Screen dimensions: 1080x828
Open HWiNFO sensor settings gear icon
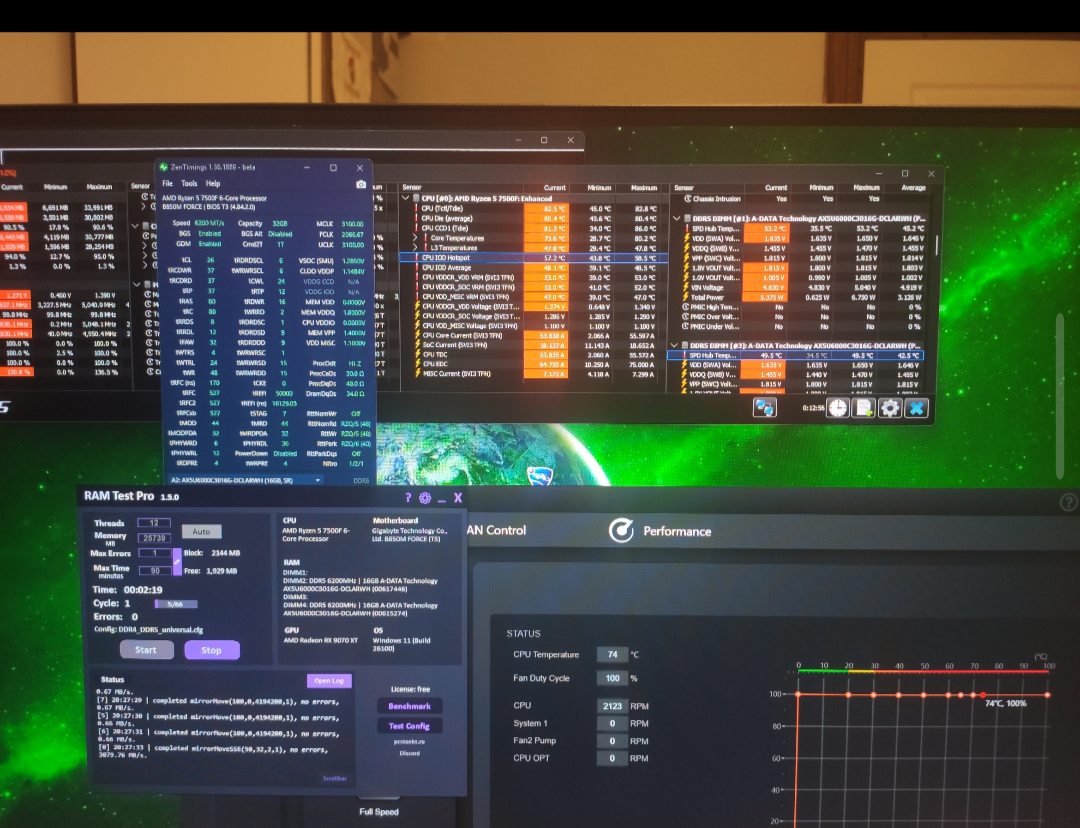tap(889, 408)
